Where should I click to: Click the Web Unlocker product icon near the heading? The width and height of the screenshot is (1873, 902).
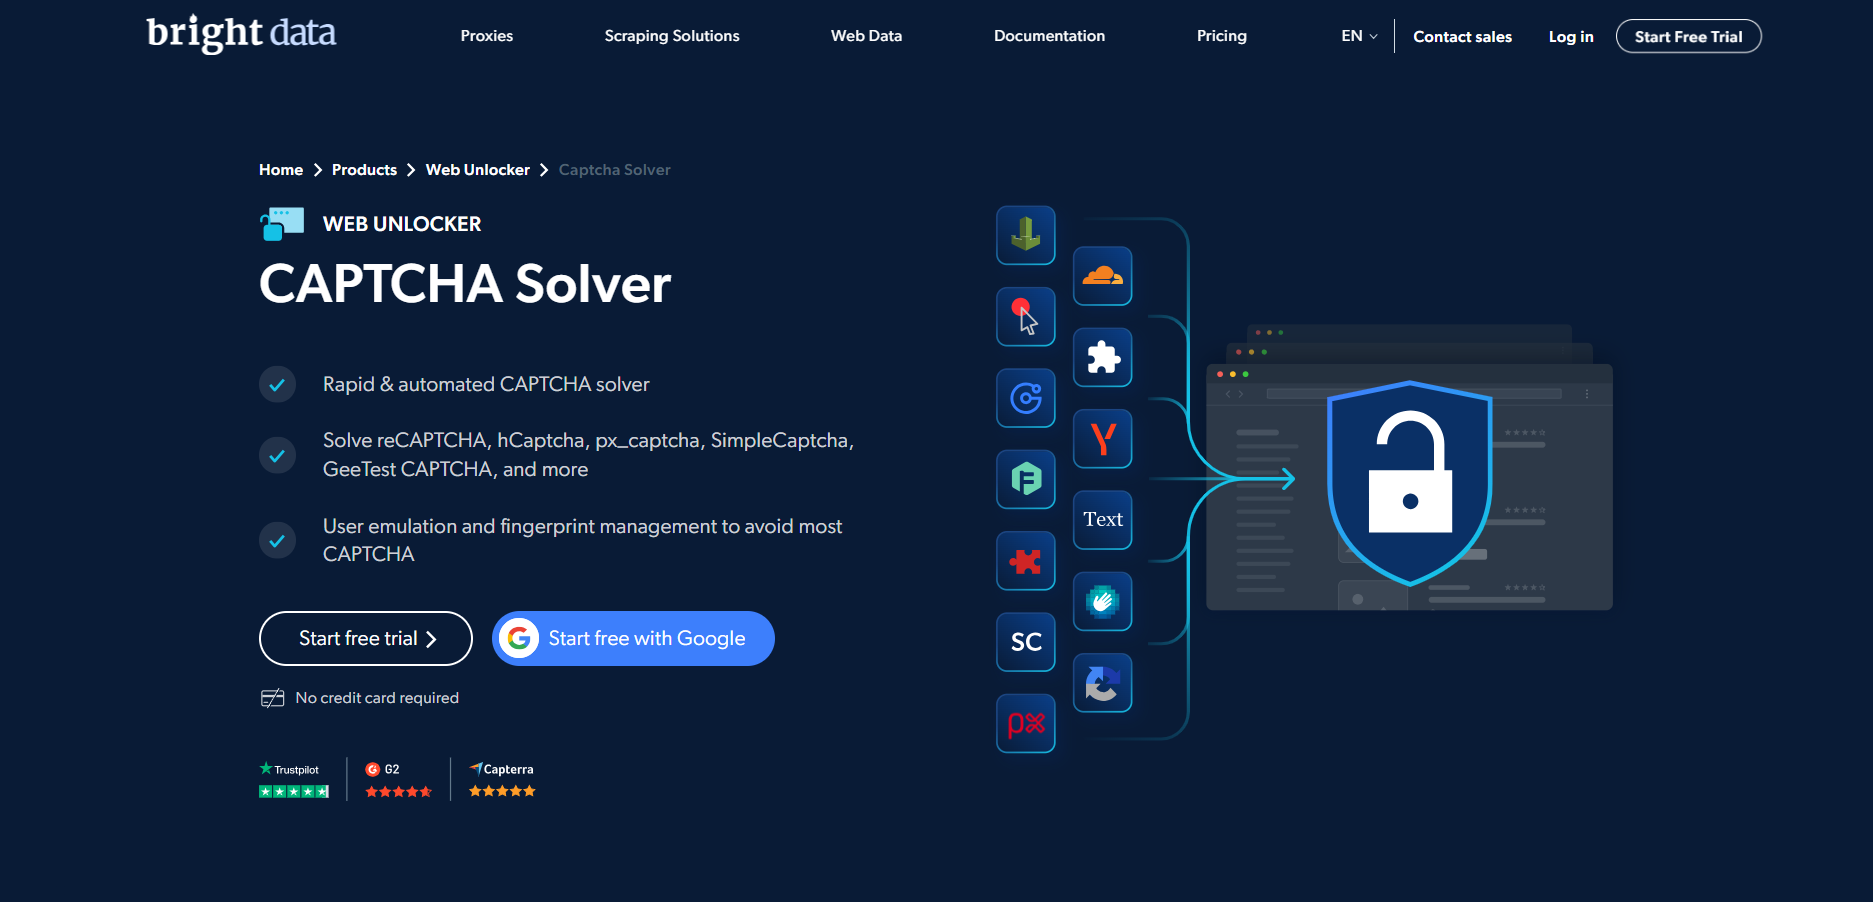click(281, 222)
